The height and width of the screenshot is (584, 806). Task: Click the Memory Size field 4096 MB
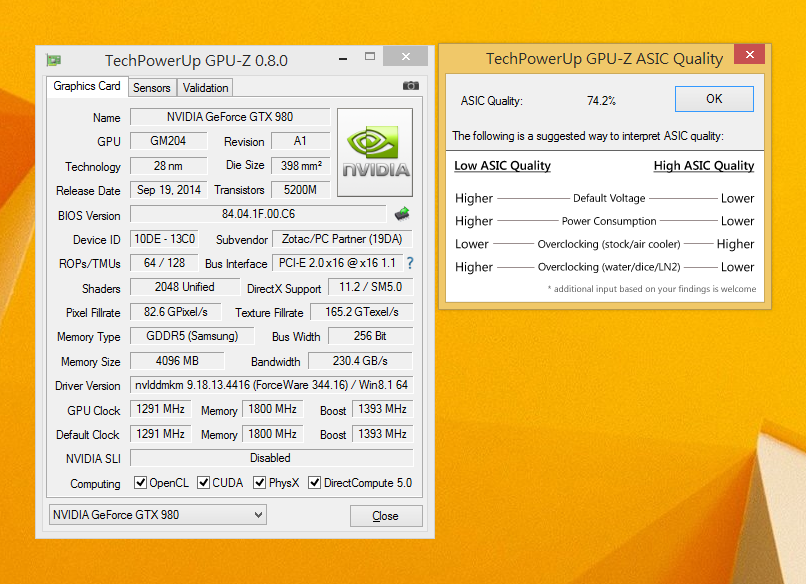177,360
